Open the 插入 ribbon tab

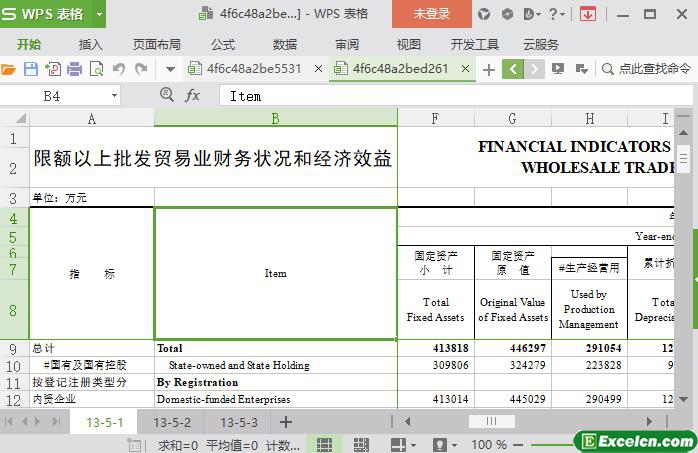[91, 44]
